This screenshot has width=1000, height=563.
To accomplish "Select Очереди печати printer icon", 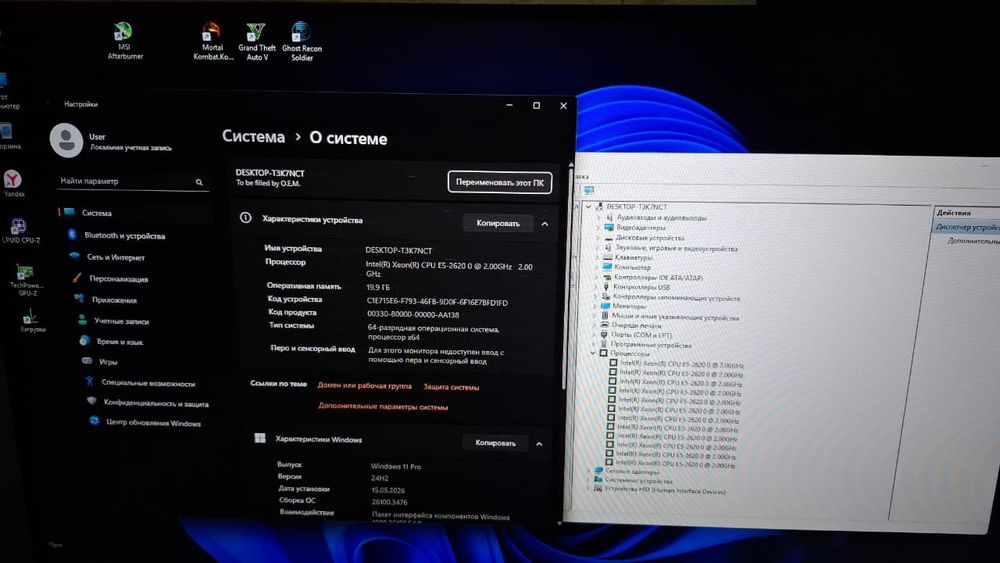I will (x=605, y=325).
